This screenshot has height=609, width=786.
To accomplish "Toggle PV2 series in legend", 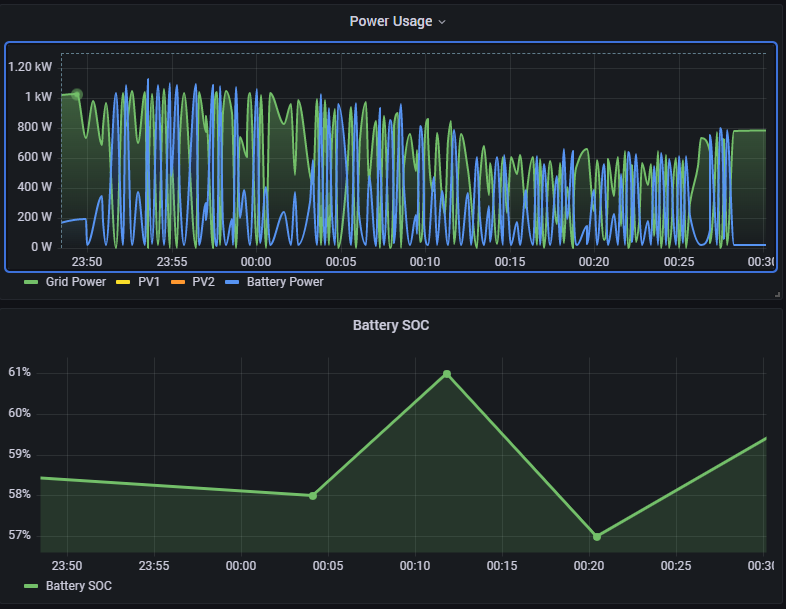I will coord(204,282).
